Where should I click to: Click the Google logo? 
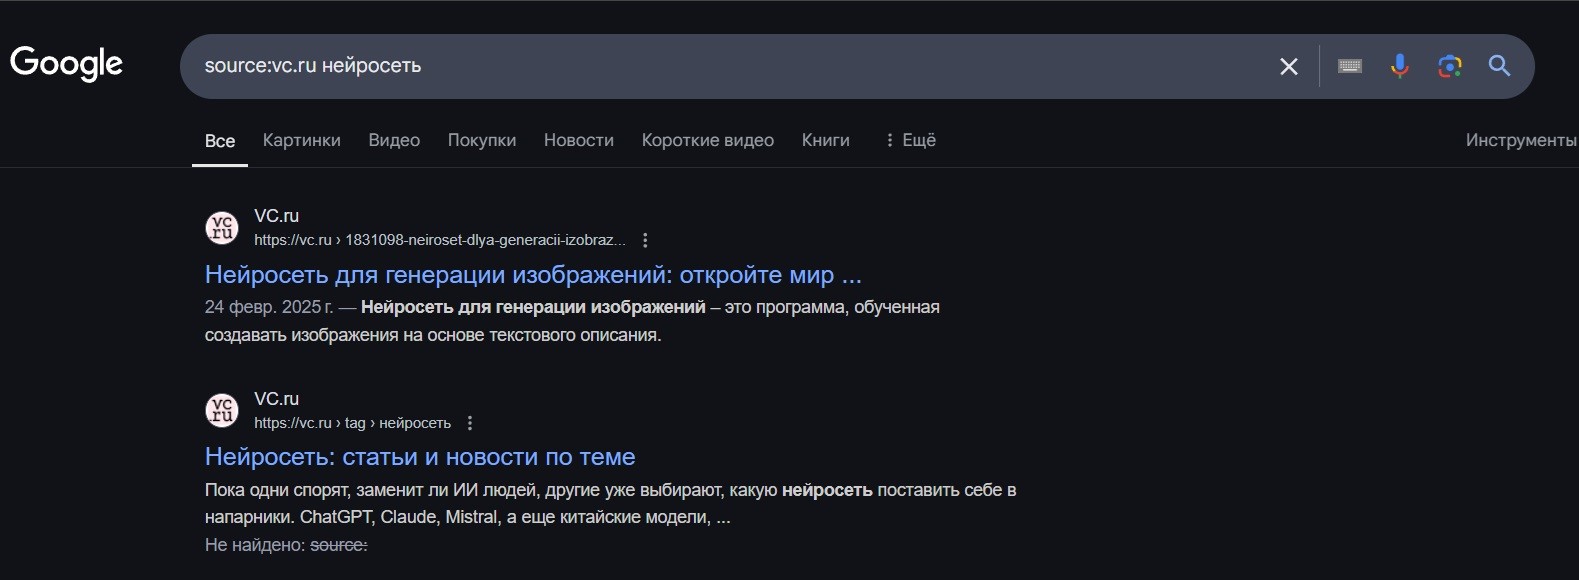[x=66, y=63]
